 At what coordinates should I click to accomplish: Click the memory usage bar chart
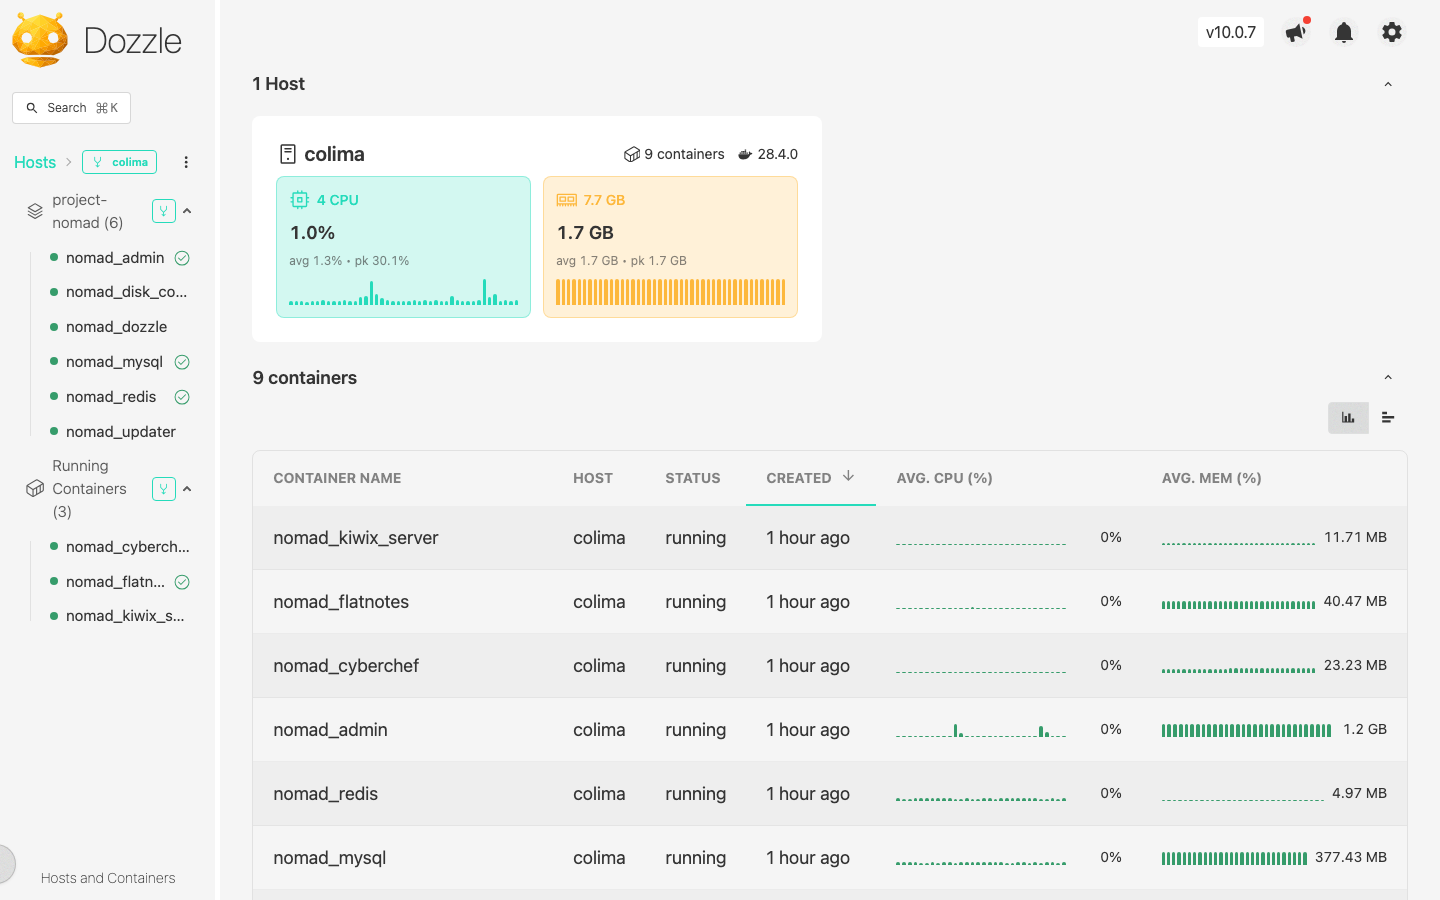click(x=670, y=292)
